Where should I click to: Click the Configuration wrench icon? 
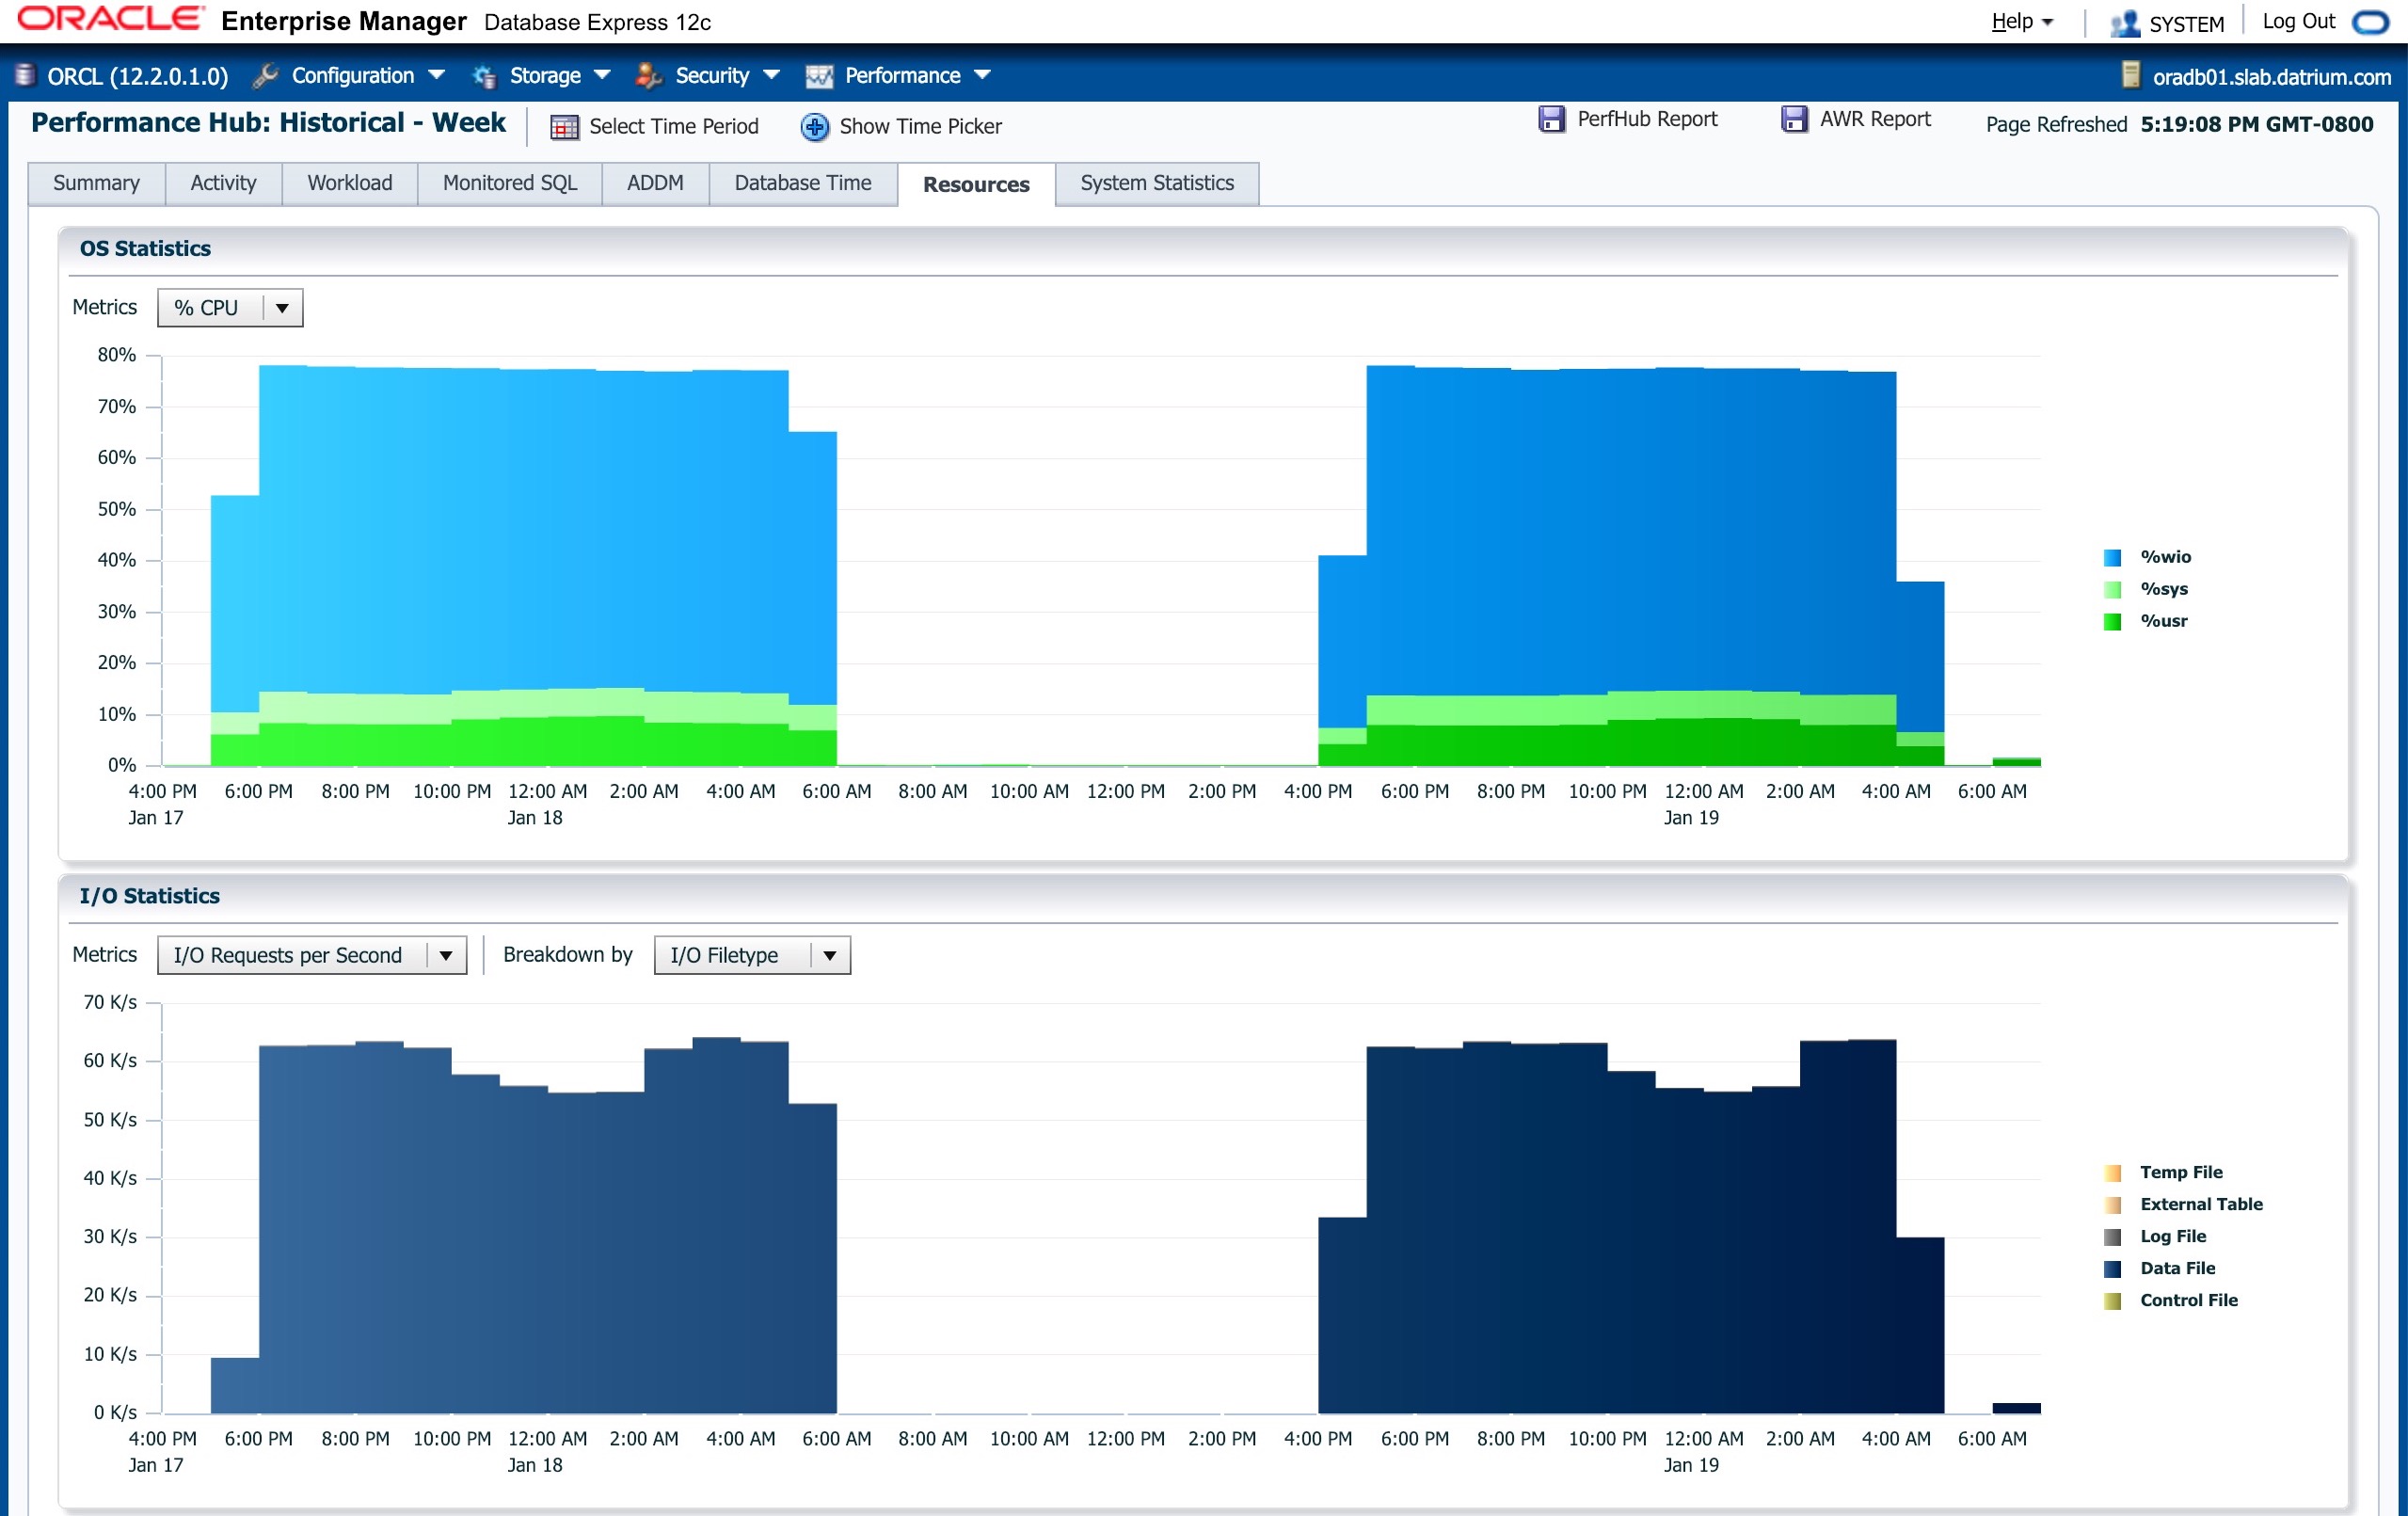(265, 75)
